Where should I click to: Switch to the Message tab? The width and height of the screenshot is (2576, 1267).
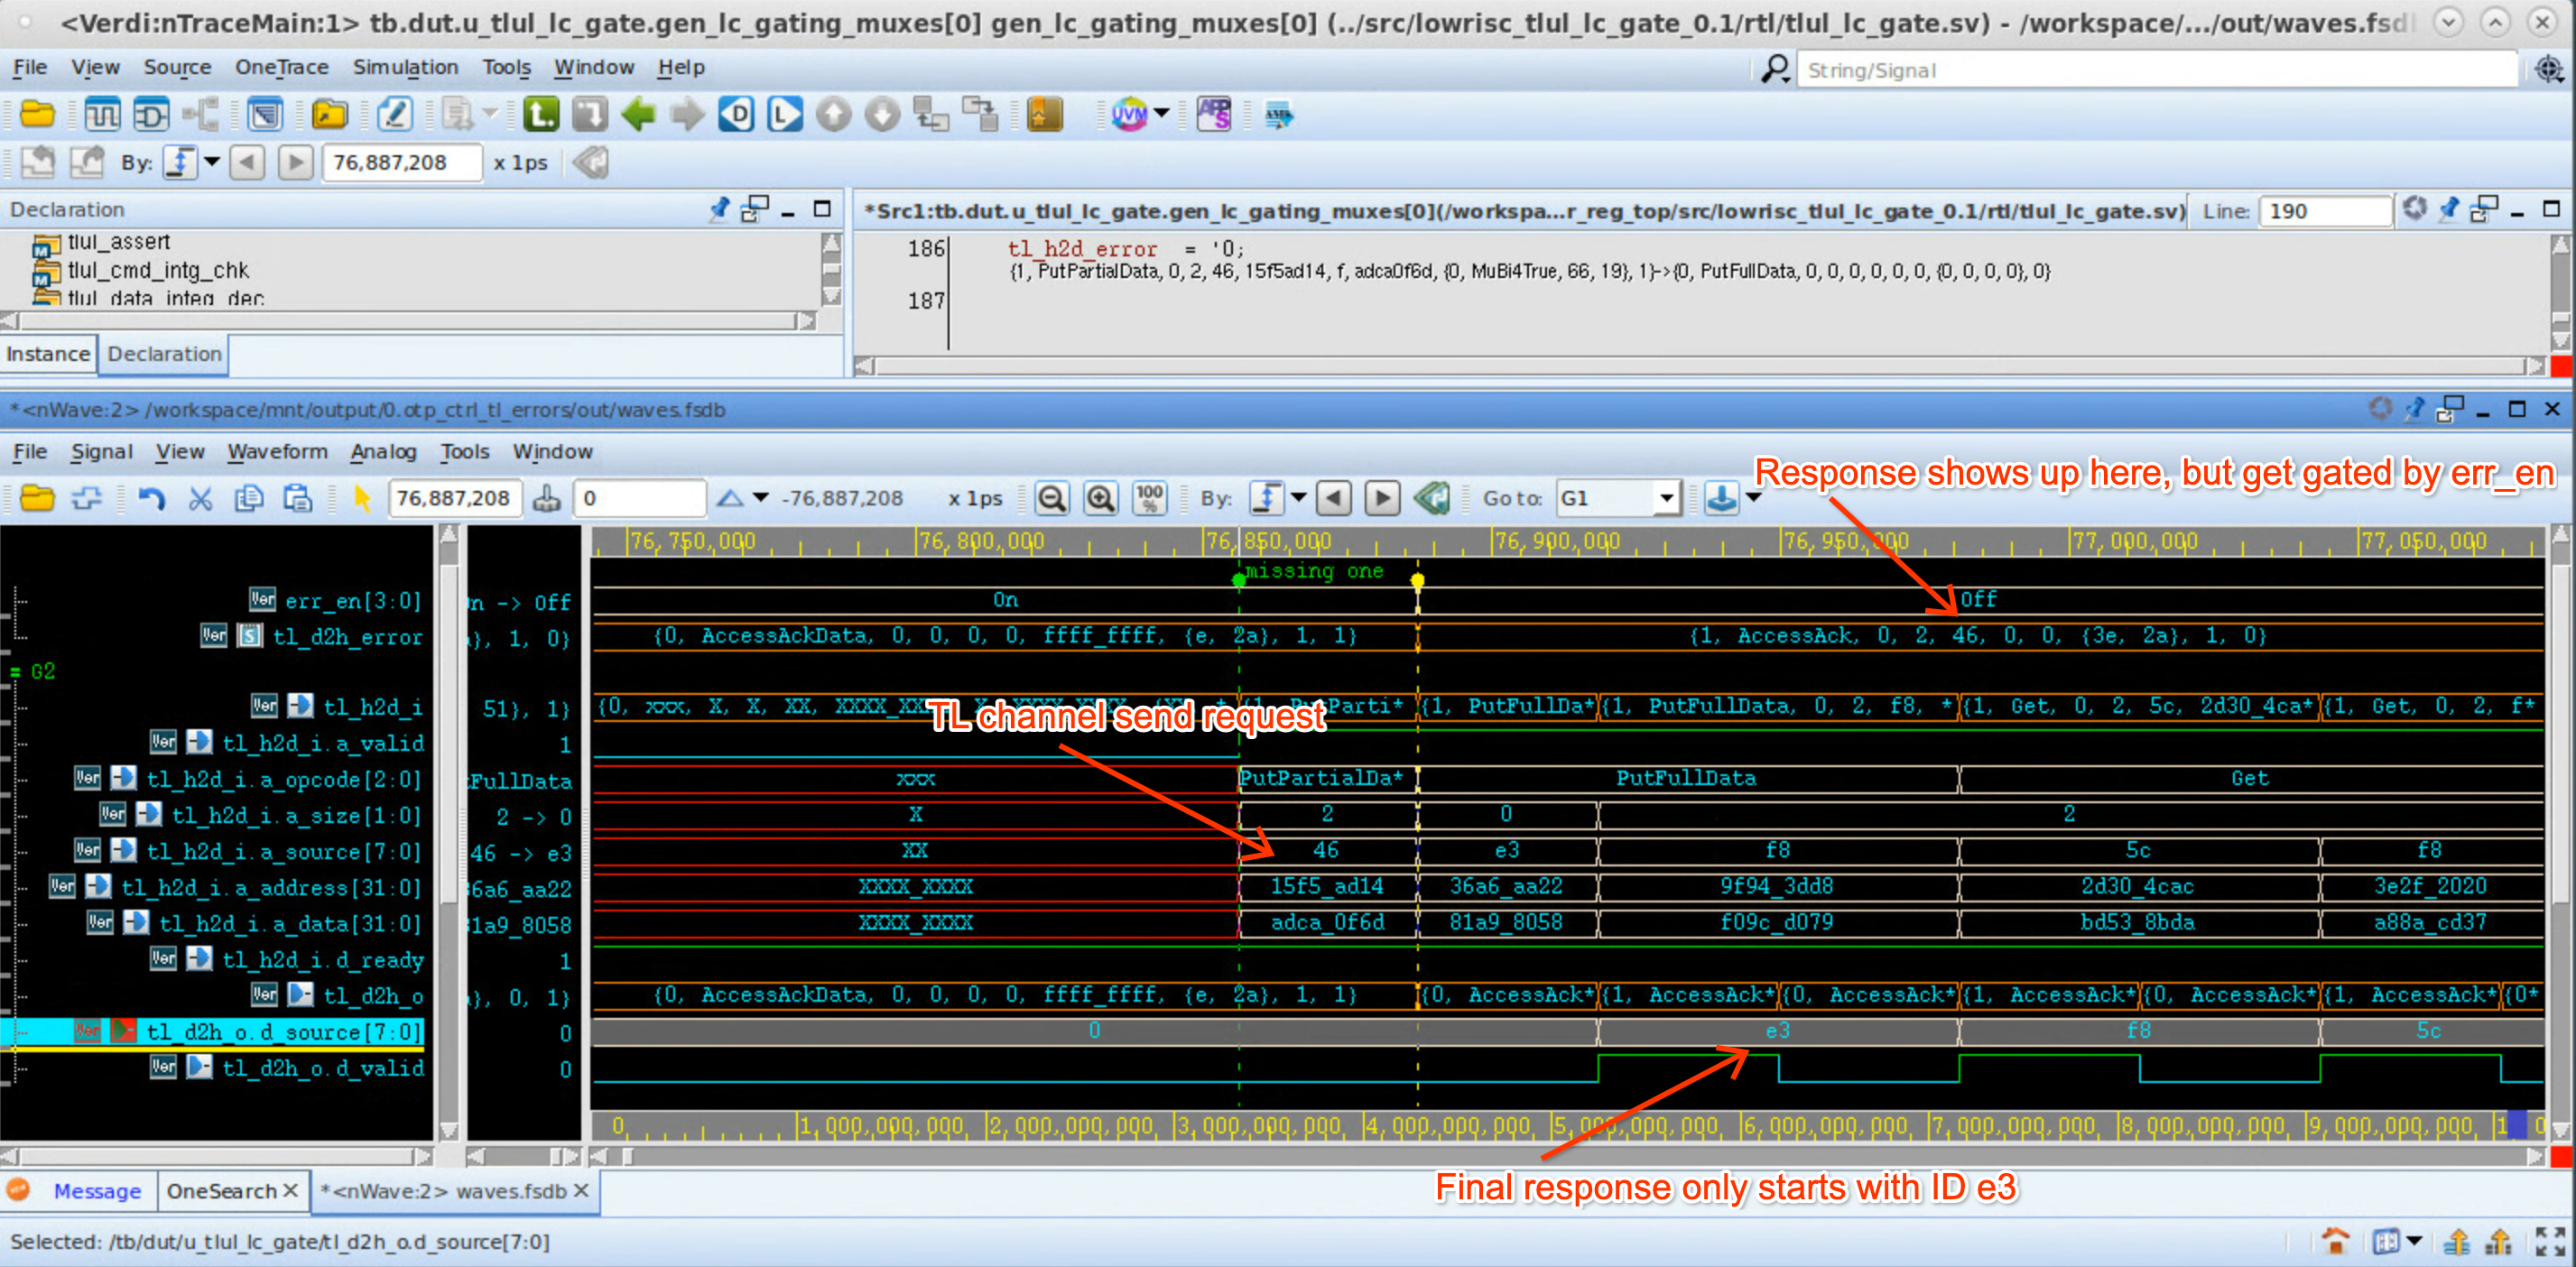pos(97,1191)
